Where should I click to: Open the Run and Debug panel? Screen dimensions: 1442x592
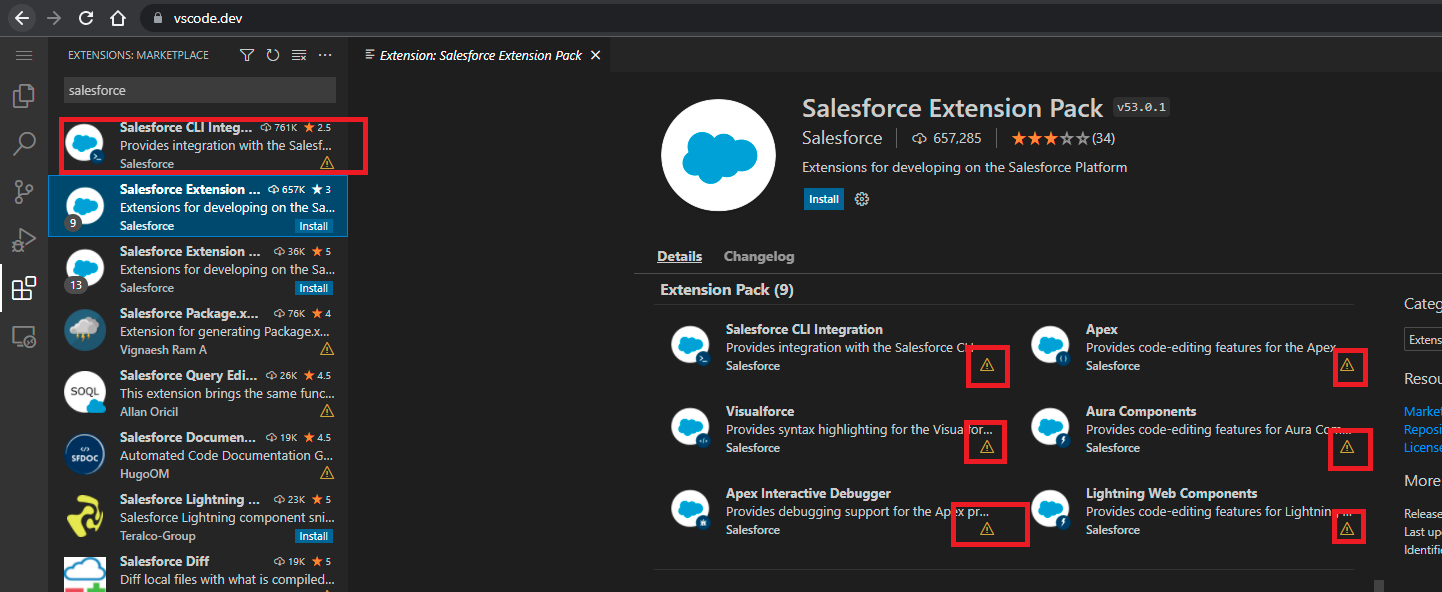click(24, 240)
